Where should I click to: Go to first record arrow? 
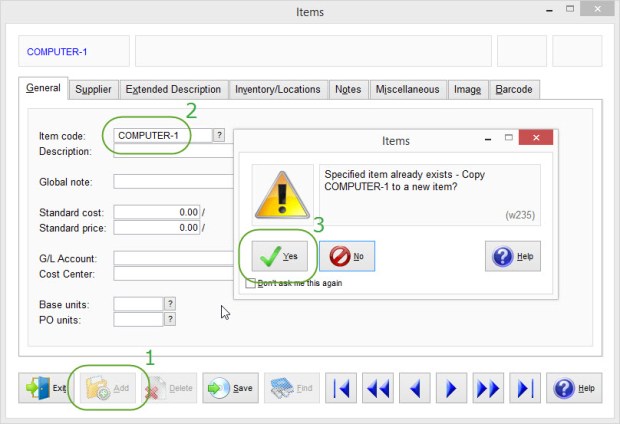[x=343, y=388]
